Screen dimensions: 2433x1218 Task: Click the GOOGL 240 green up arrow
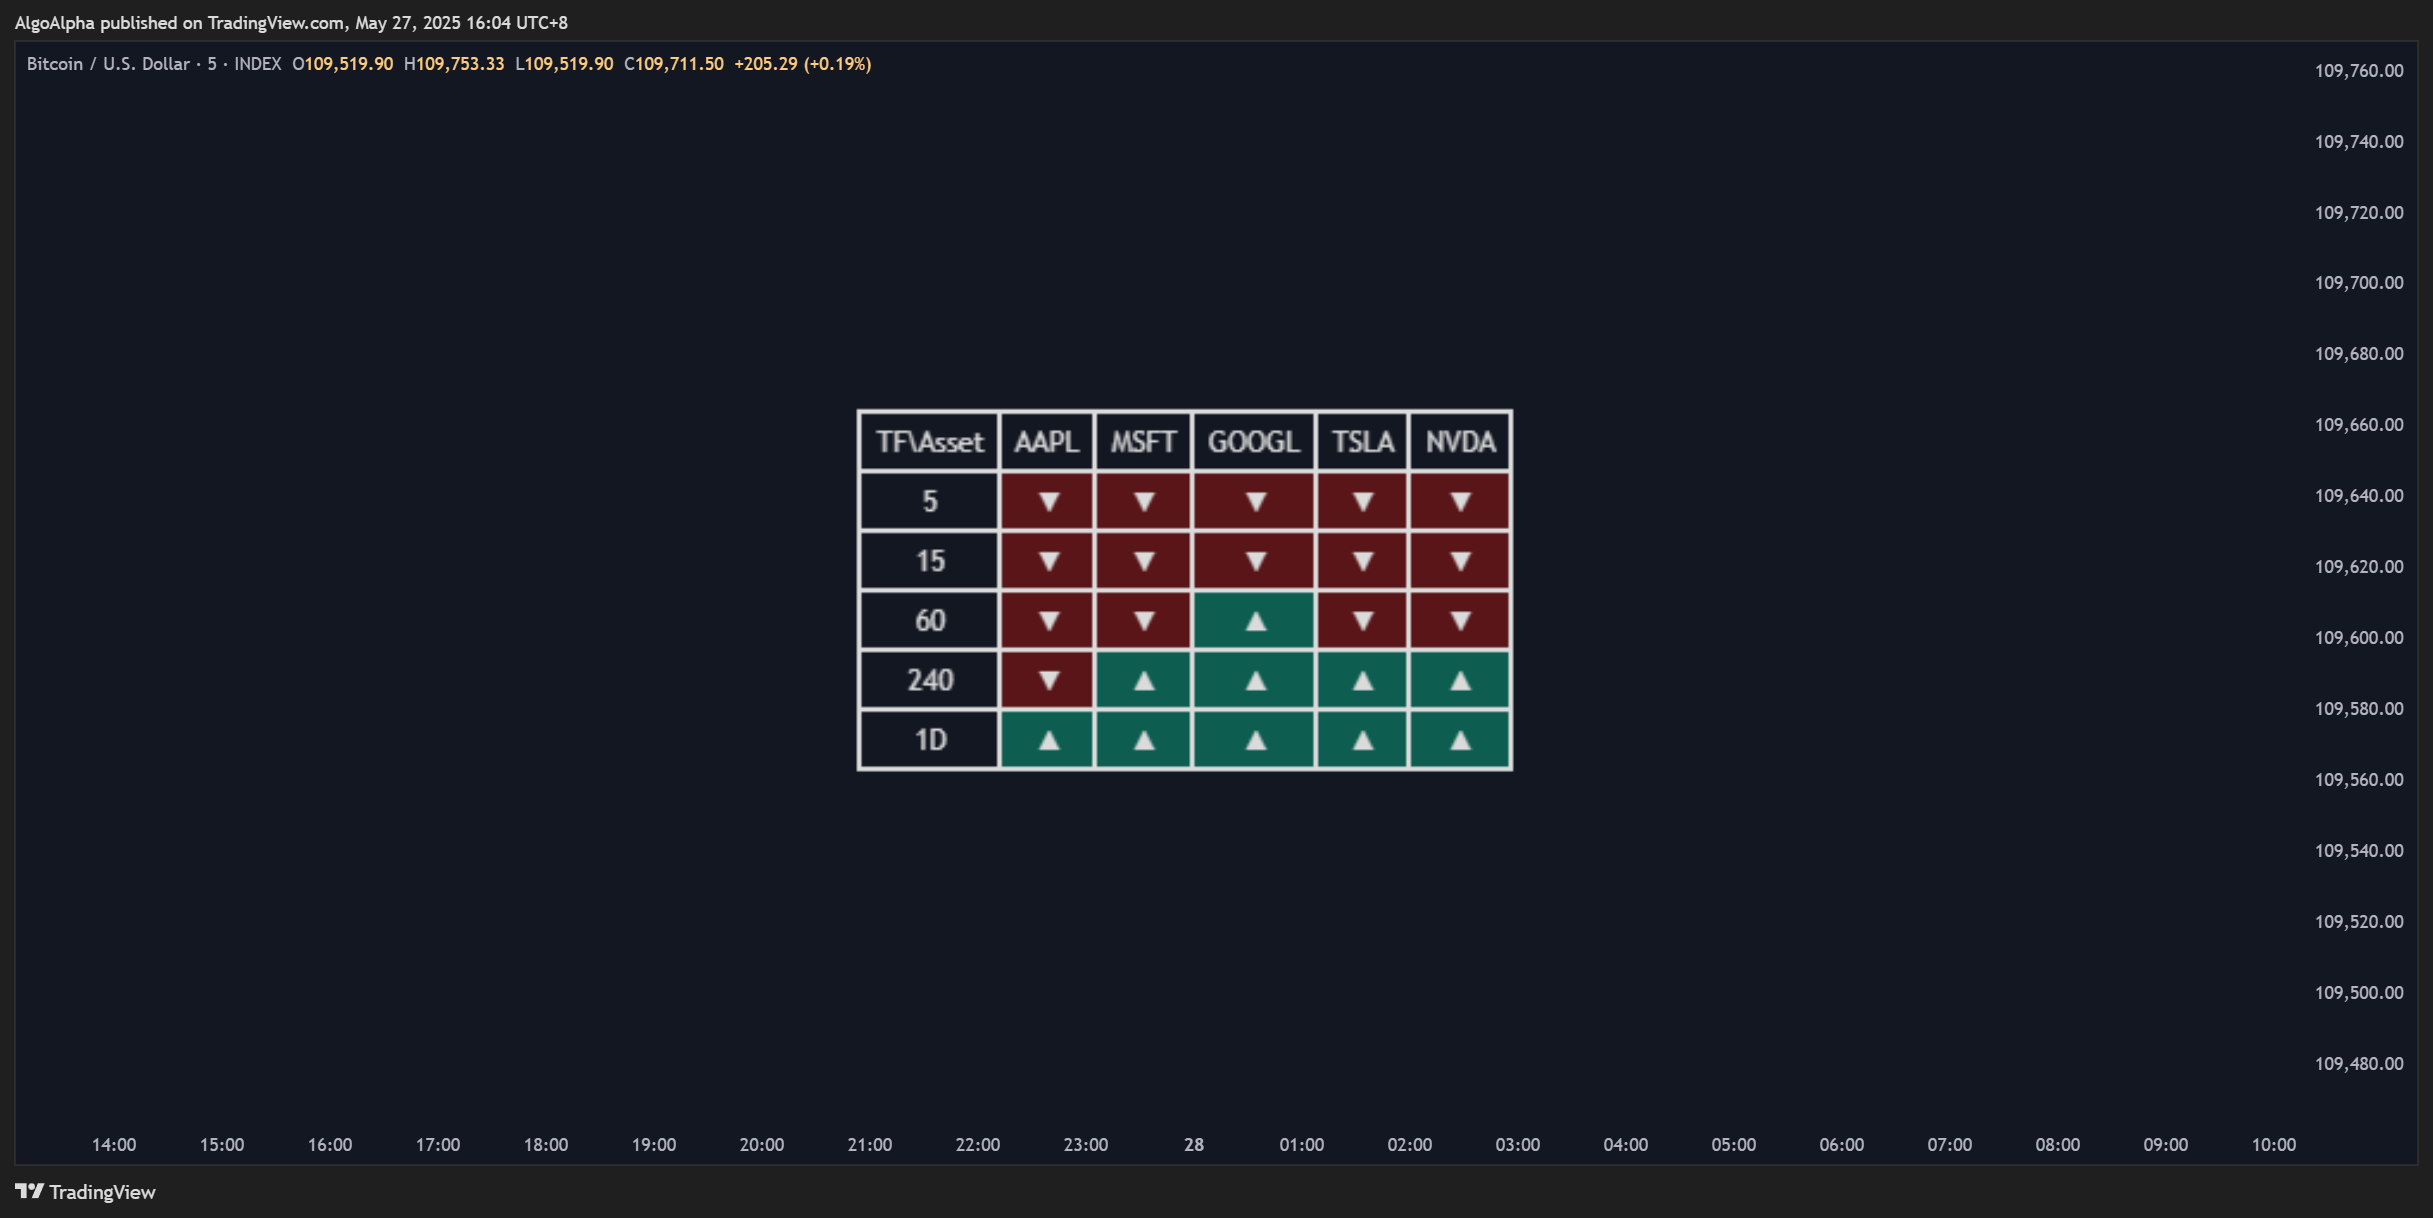1254,680
